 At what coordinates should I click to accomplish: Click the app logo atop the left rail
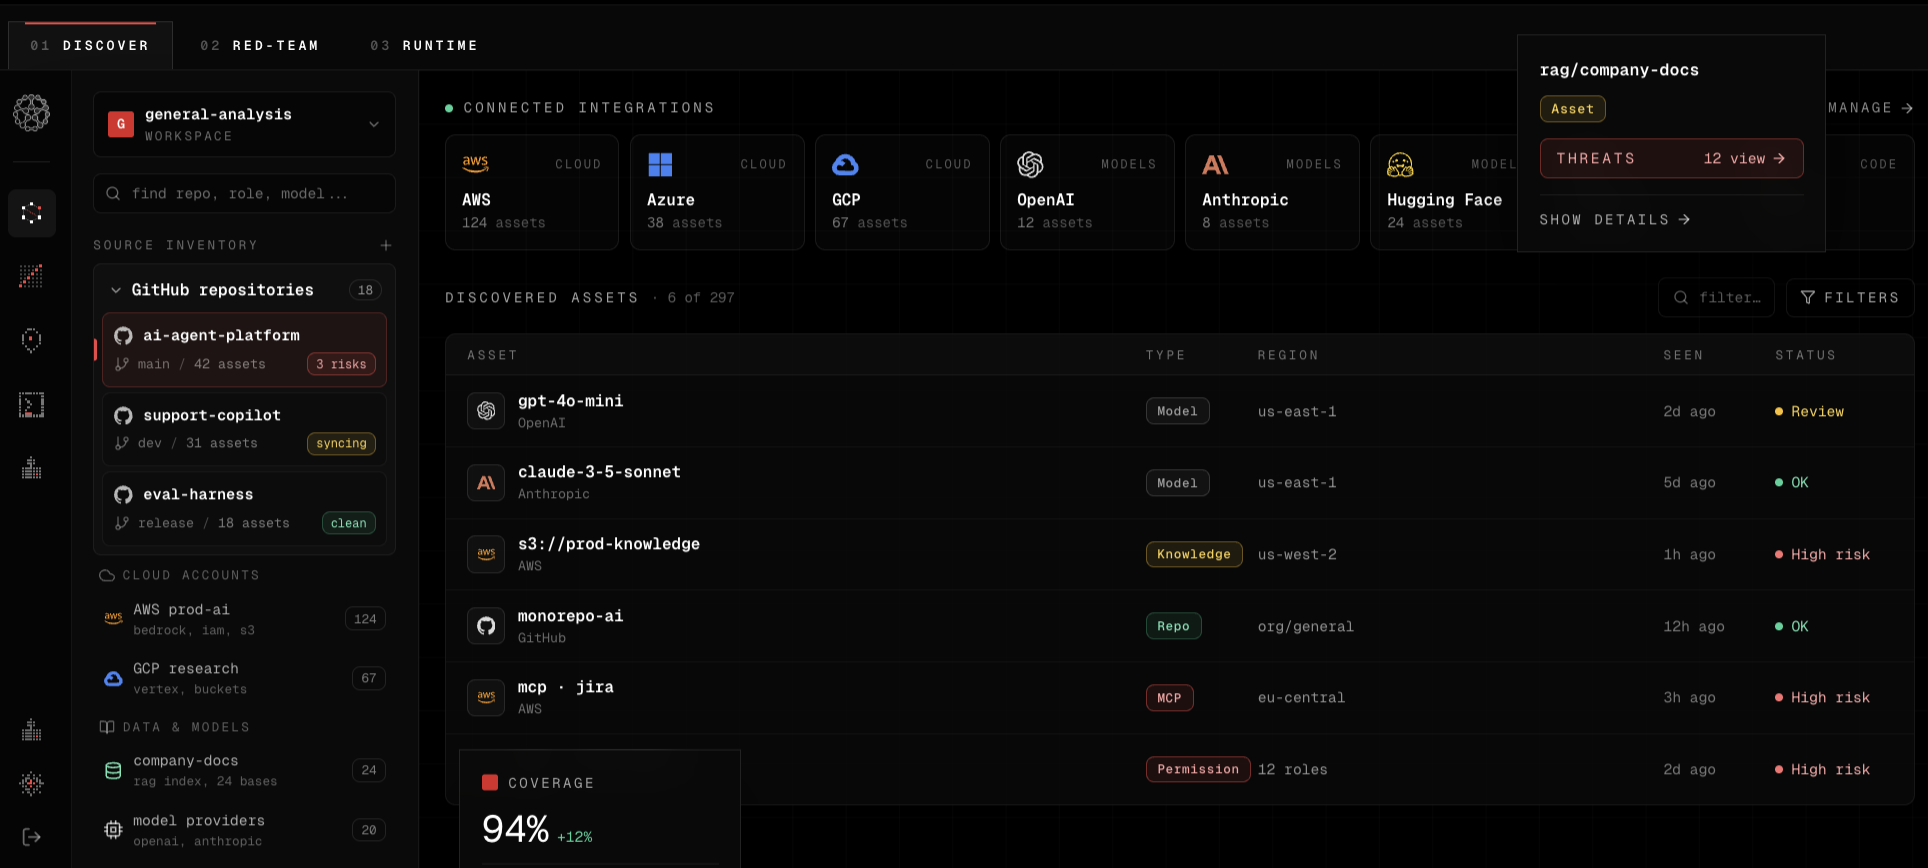pos(31,113)
